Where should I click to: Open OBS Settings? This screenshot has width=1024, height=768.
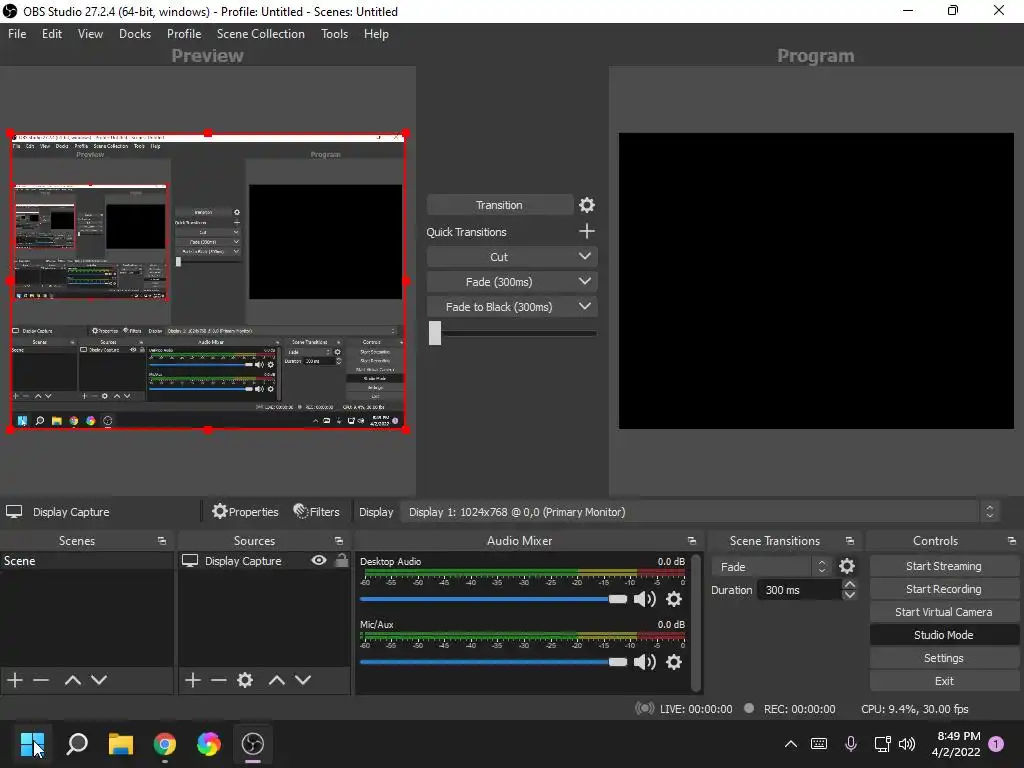[944, 658]
